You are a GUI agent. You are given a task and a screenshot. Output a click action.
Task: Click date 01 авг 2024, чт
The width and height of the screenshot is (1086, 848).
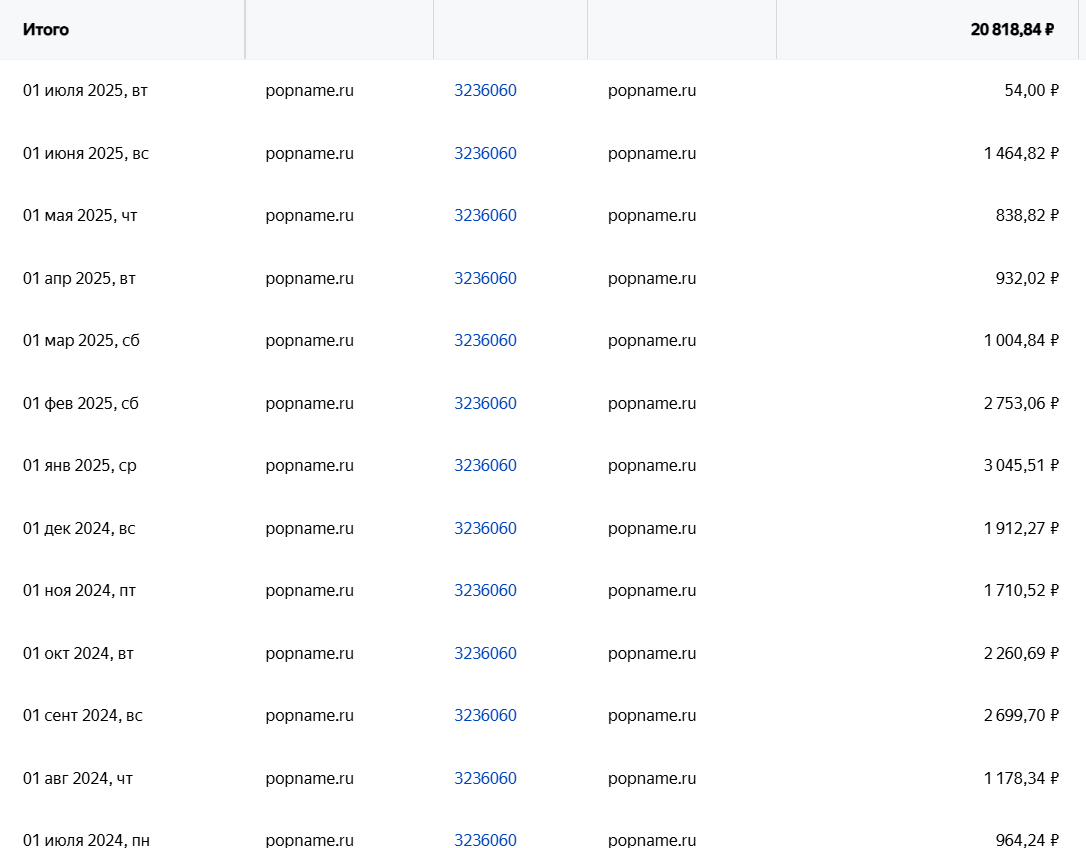(x=78, y=779)
